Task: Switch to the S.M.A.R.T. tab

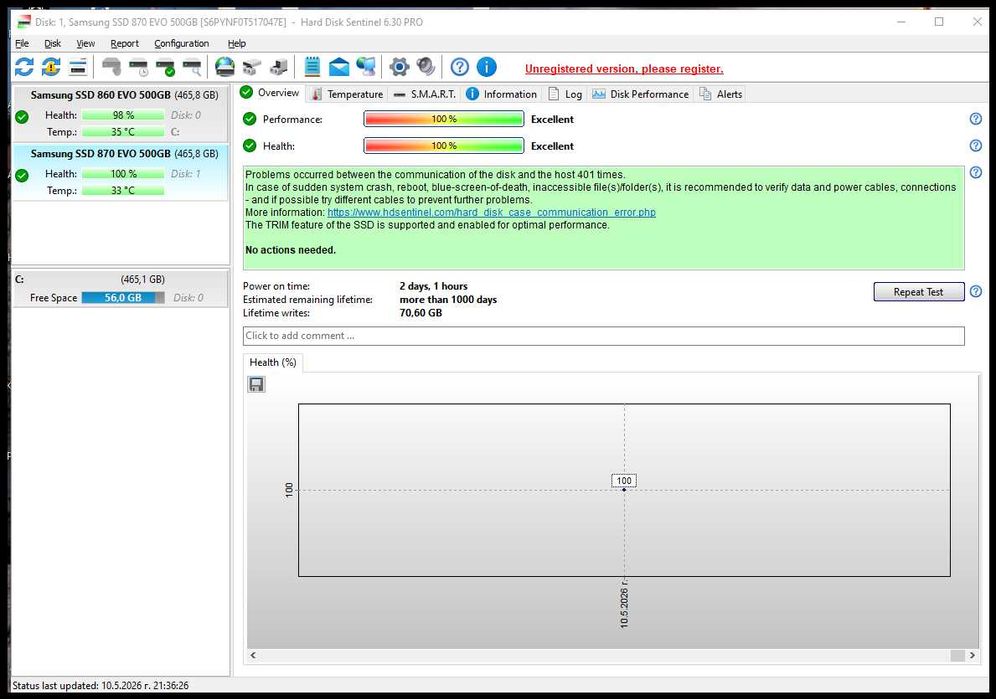Action: 424,94
